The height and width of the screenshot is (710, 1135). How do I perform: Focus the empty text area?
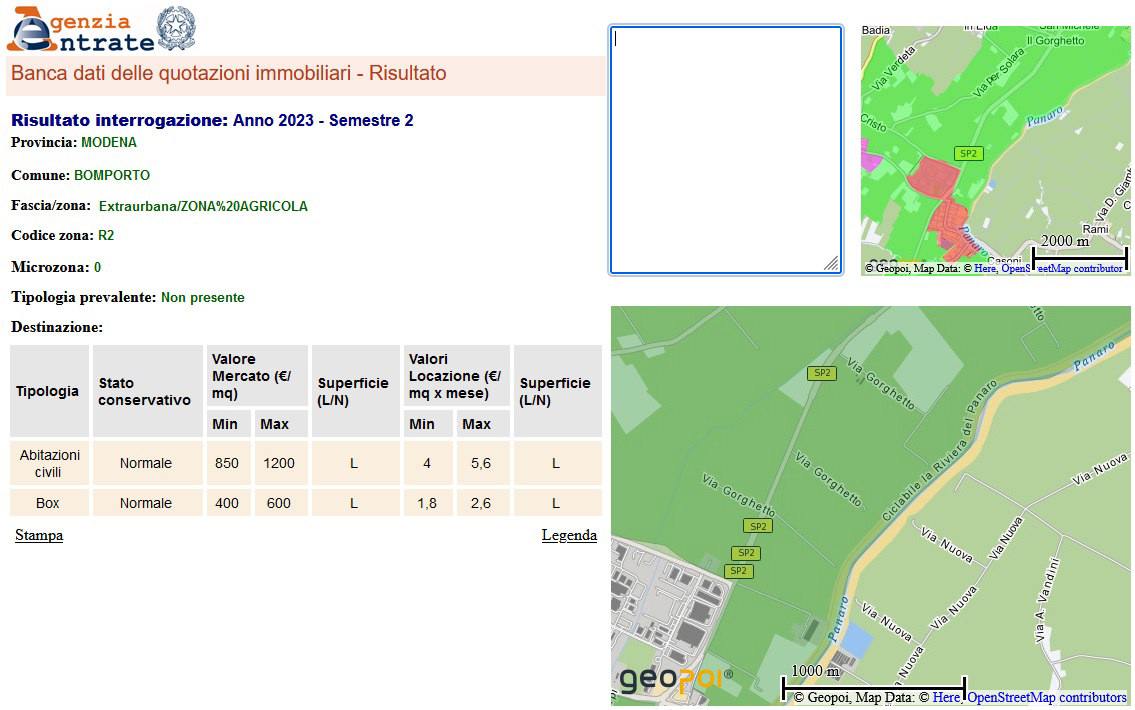(x=726, y=150)
